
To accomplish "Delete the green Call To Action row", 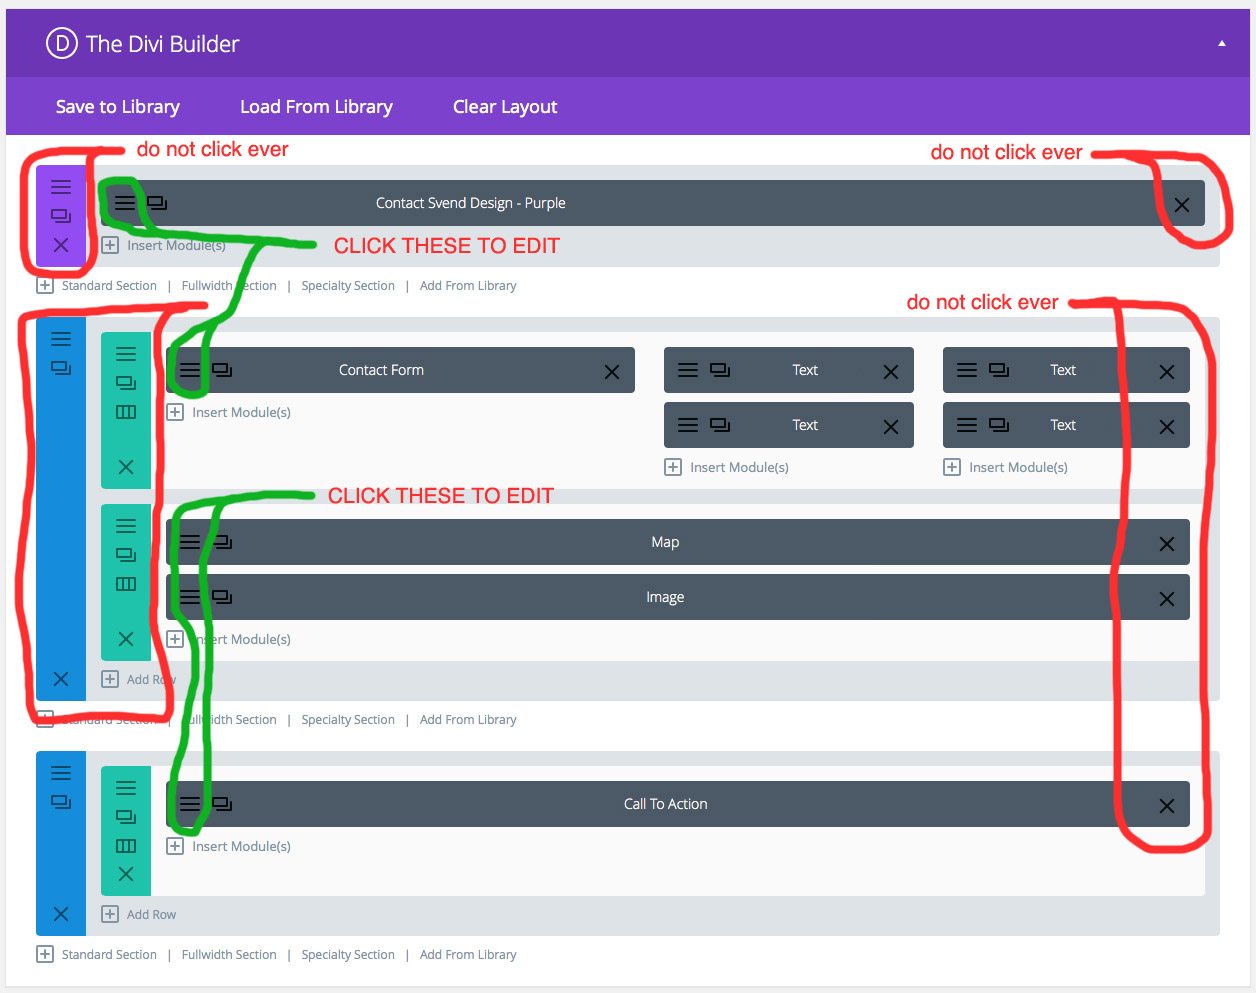I will pos(126,874).
